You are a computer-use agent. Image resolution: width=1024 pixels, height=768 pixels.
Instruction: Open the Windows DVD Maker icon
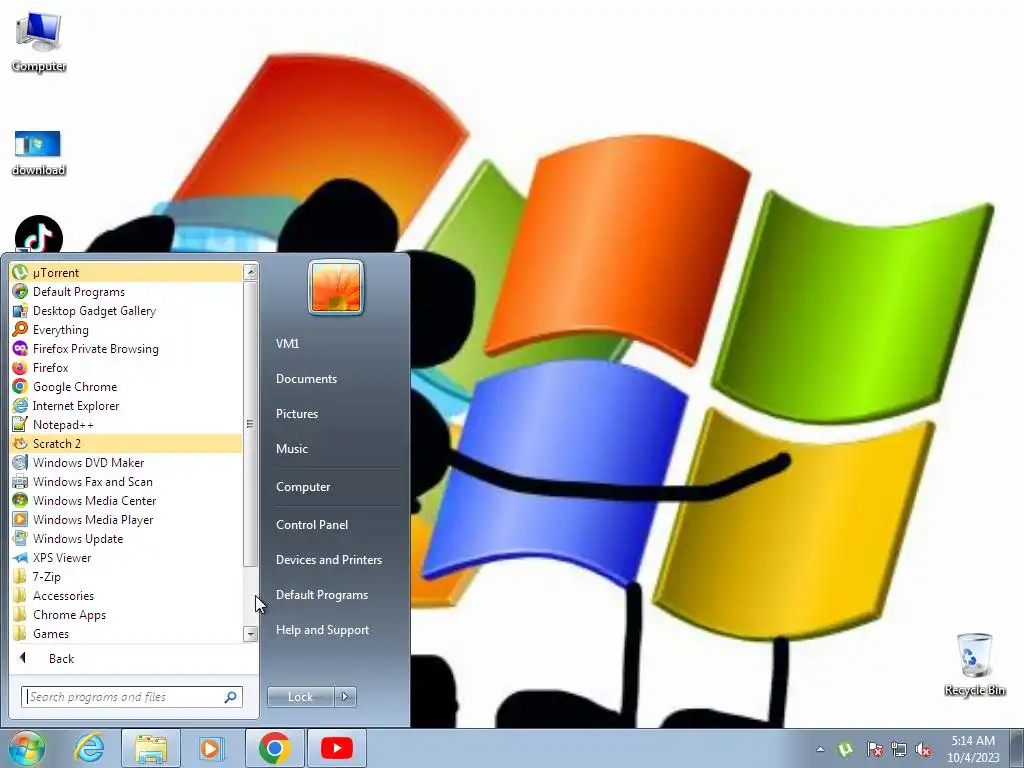coord(20,462)
